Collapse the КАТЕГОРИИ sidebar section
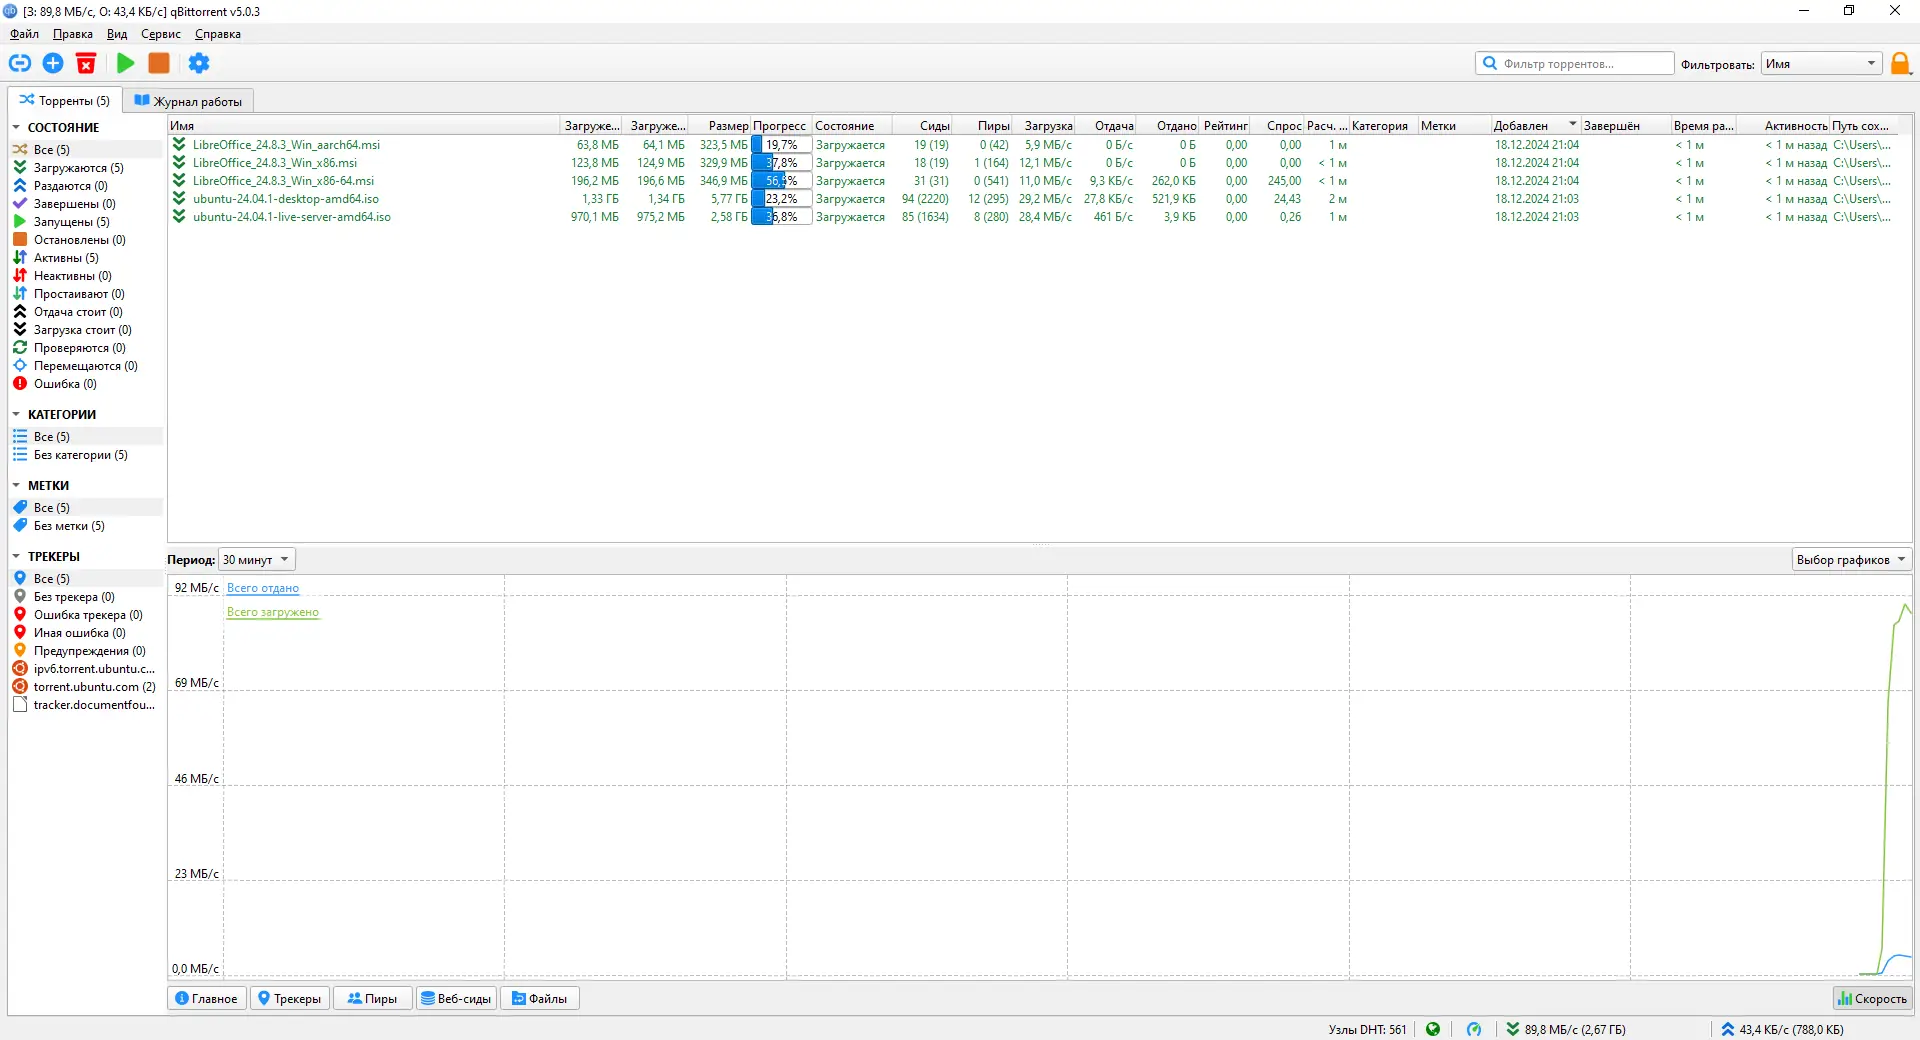 pyautogui.click(x=16, y=415)
